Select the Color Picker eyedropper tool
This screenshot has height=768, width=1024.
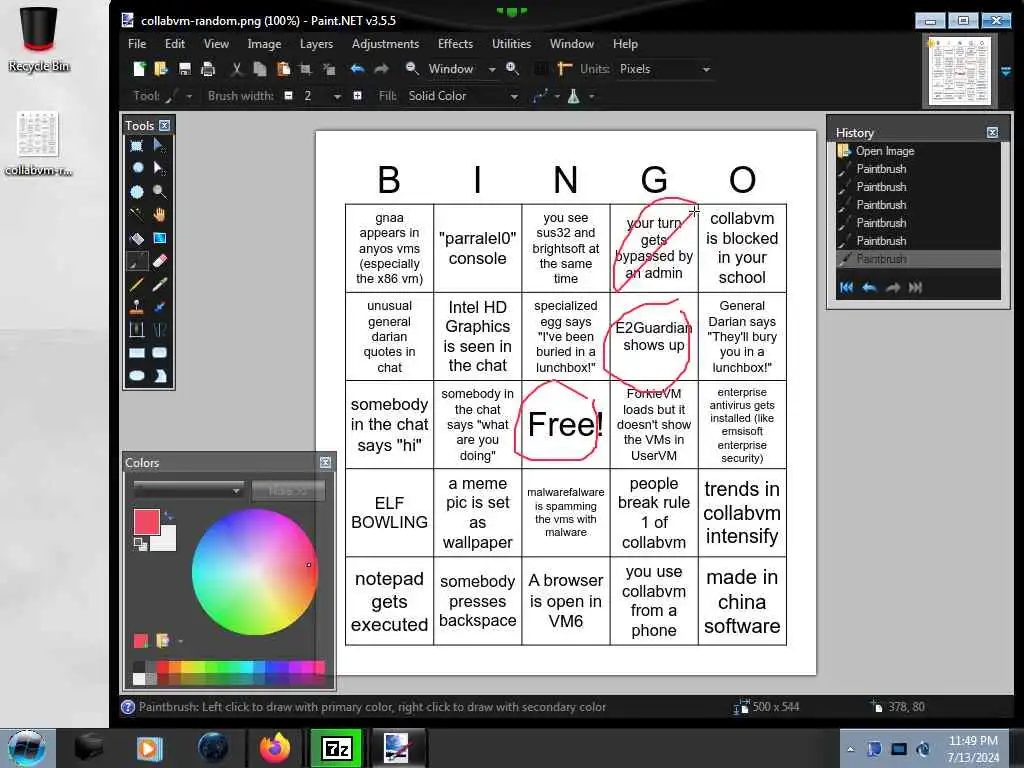[159, 285]
